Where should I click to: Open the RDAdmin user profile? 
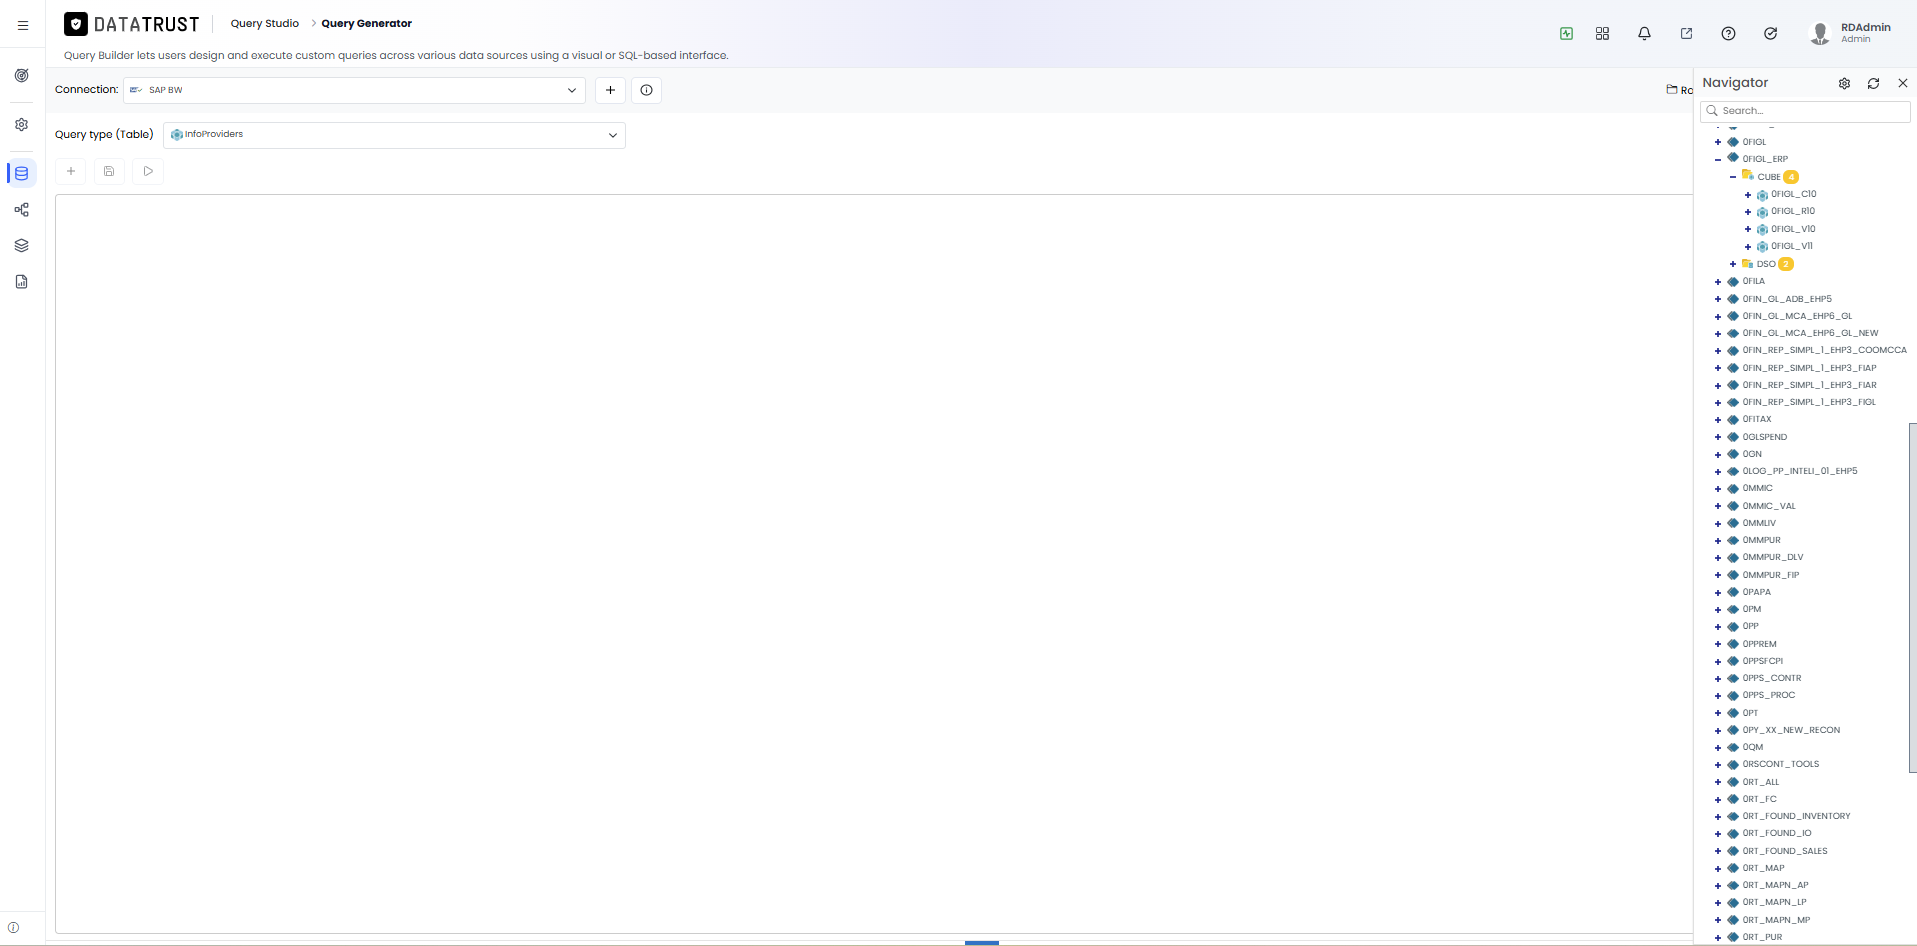tap(1850, 33)
